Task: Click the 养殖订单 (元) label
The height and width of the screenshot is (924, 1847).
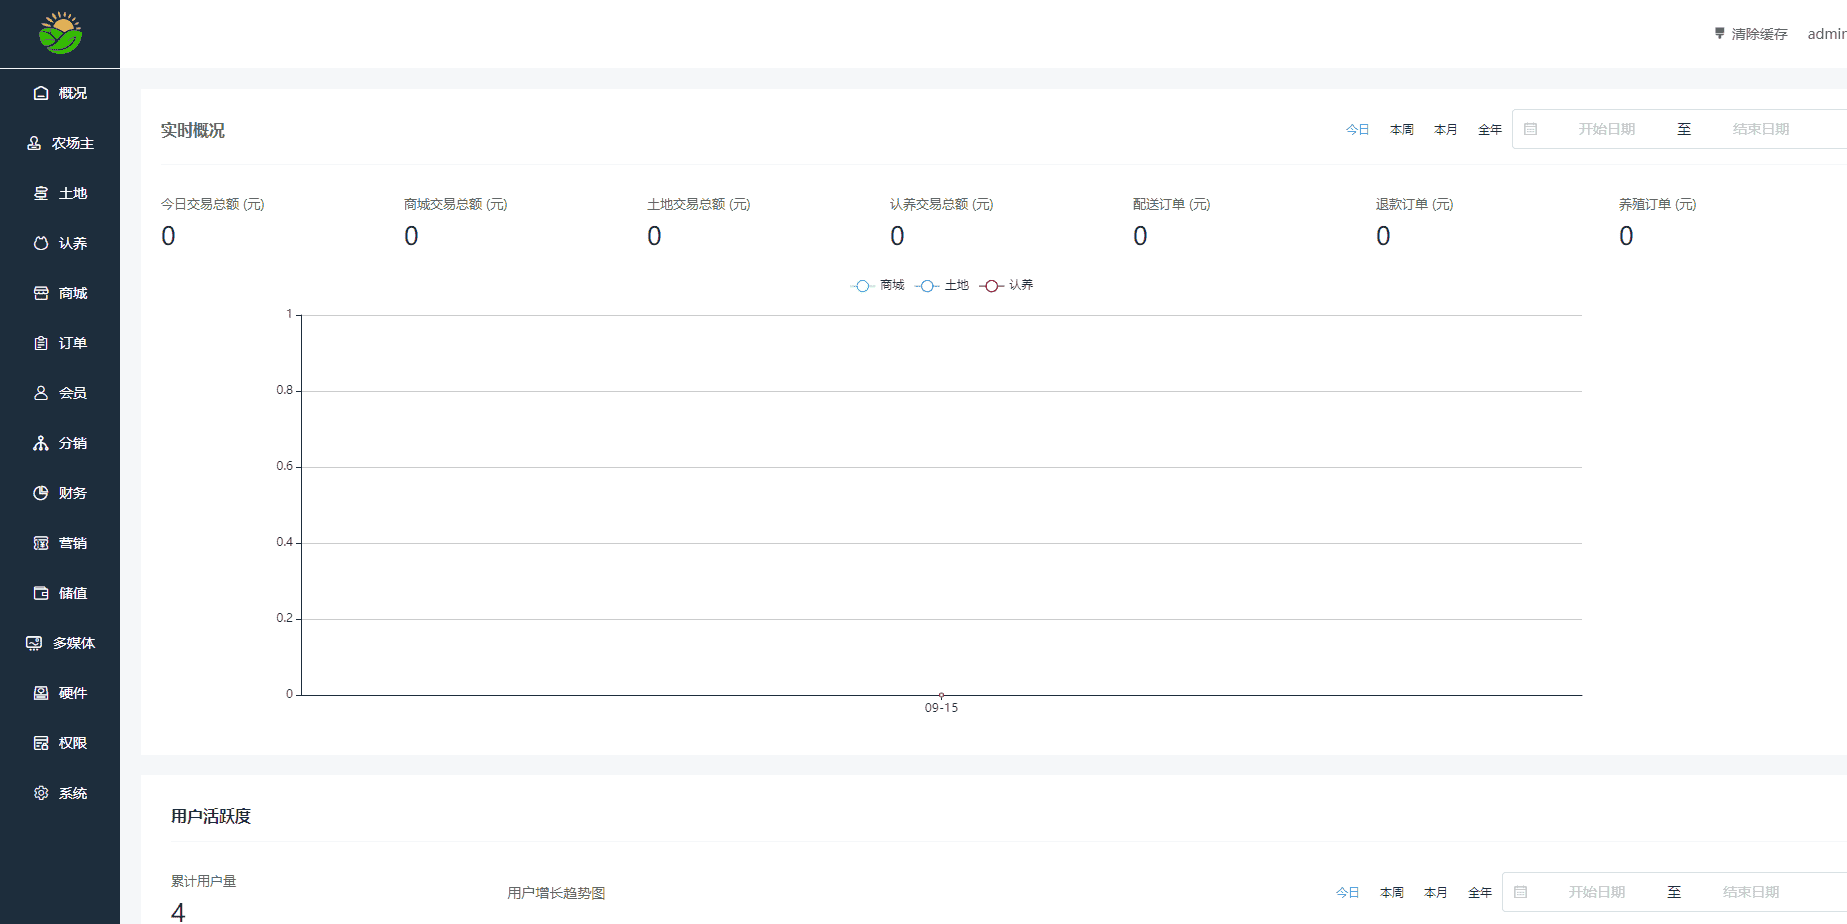Action: [x=1658, y=204]
